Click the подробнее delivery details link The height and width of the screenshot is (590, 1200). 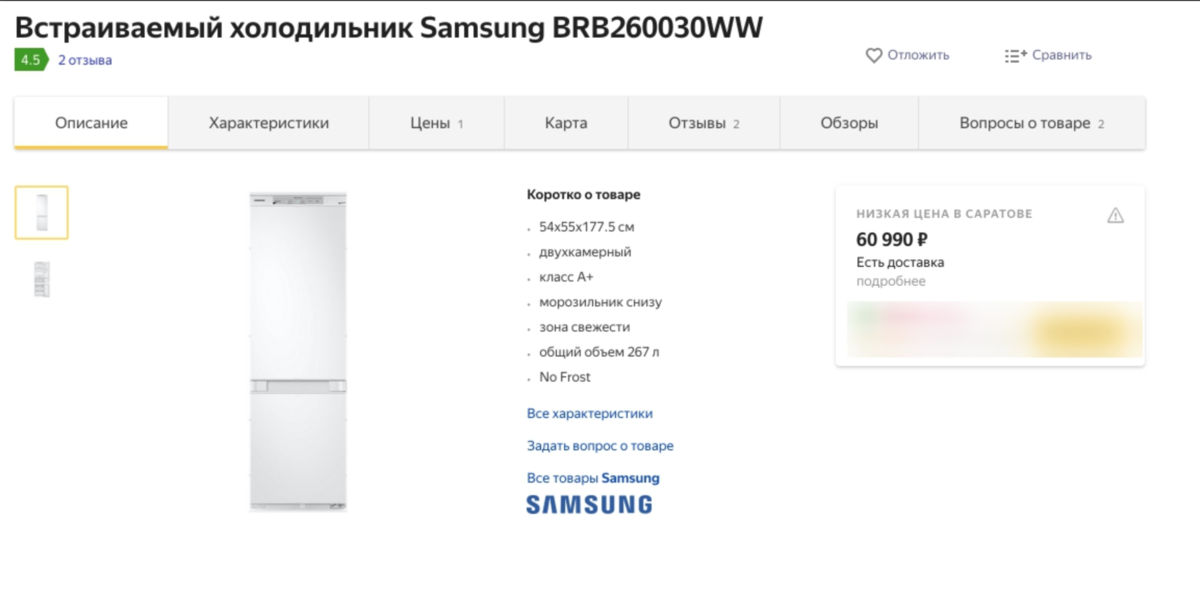[x=891, y=281]
